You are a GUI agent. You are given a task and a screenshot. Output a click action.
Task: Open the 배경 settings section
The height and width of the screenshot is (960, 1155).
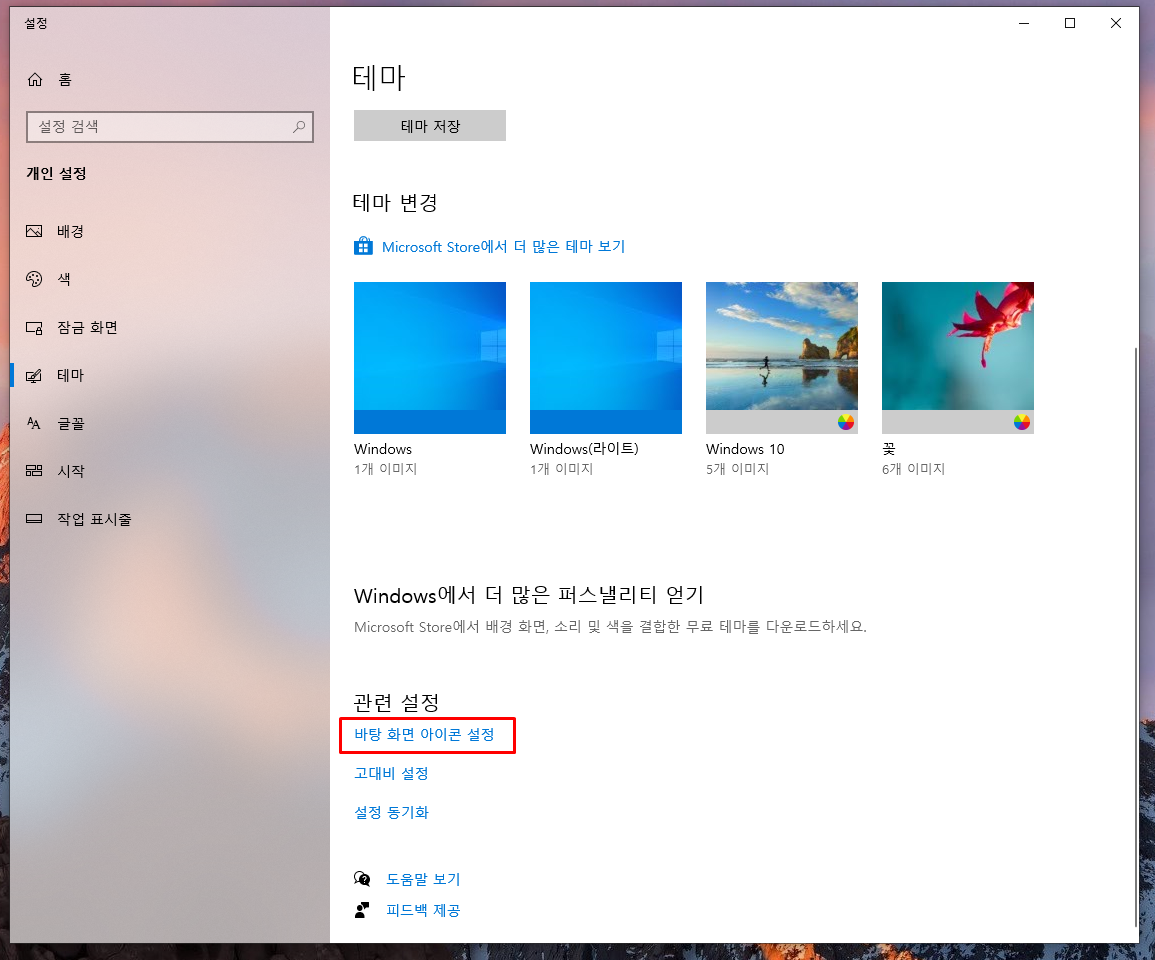point(170,231)
